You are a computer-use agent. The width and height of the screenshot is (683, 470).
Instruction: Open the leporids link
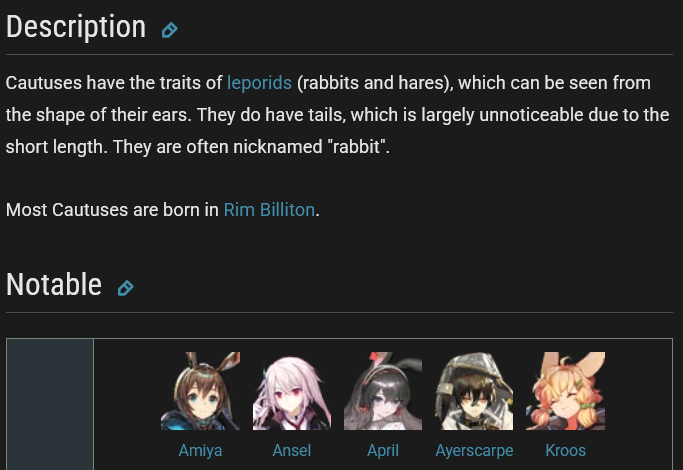click(x=259, y=83)
